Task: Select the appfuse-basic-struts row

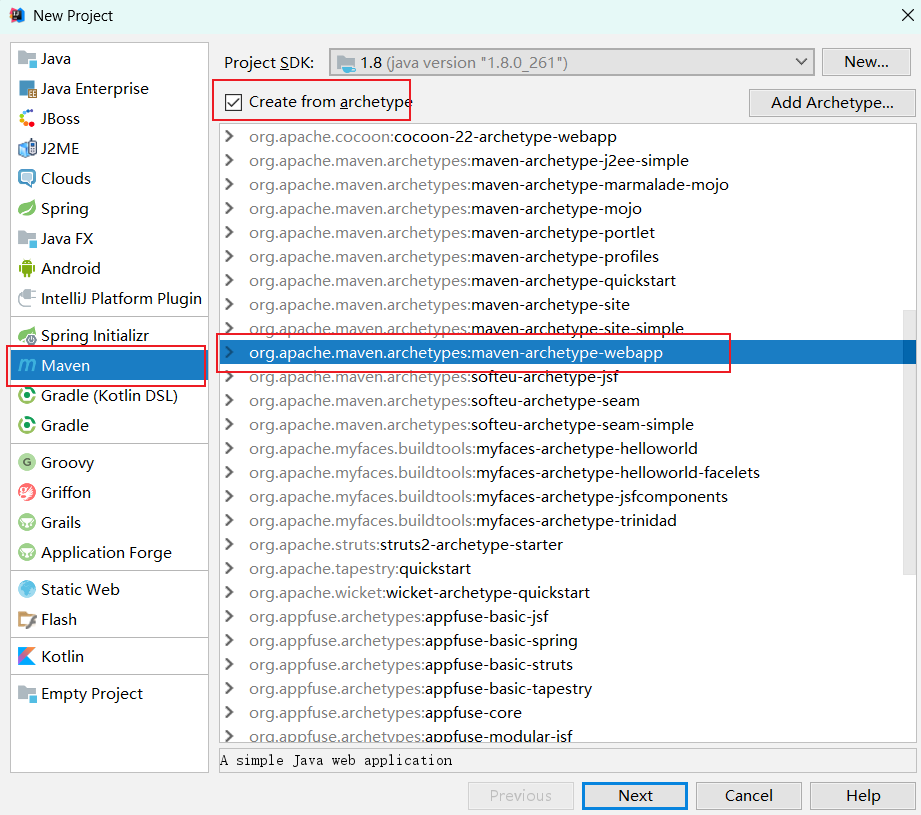Action: (567, 665)
